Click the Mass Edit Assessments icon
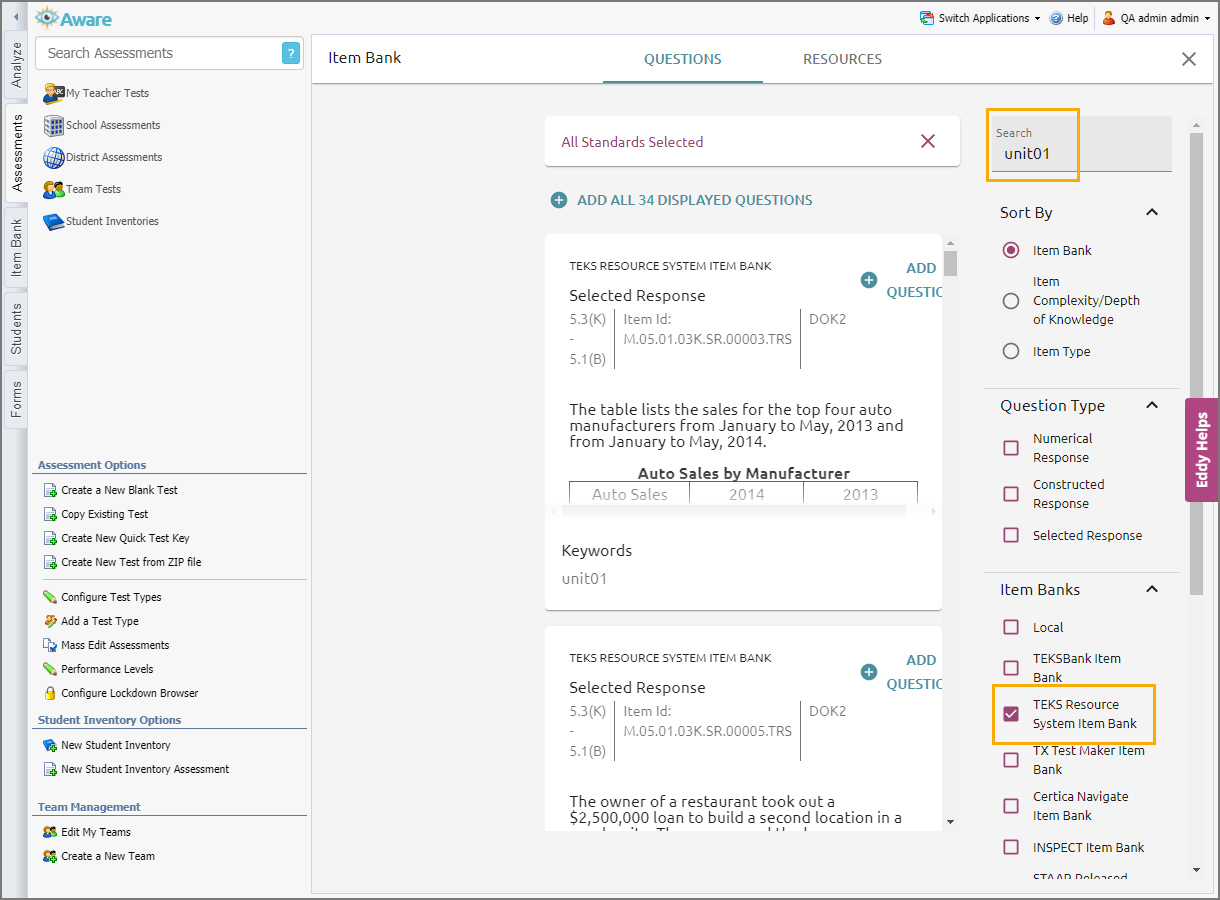Viewport: 1220px width, 900px height. click(50, 645)
